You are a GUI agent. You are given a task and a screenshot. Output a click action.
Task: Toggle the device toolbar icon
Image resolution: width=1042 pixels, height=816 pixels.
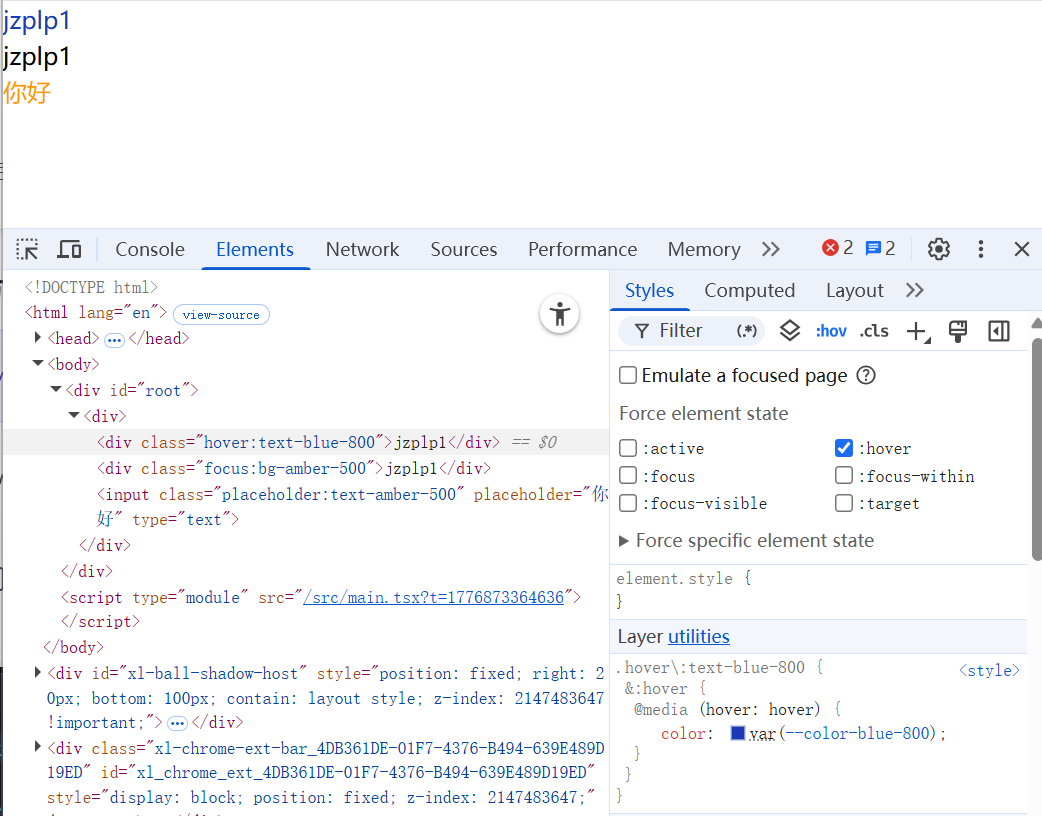[x=69, y=249]
